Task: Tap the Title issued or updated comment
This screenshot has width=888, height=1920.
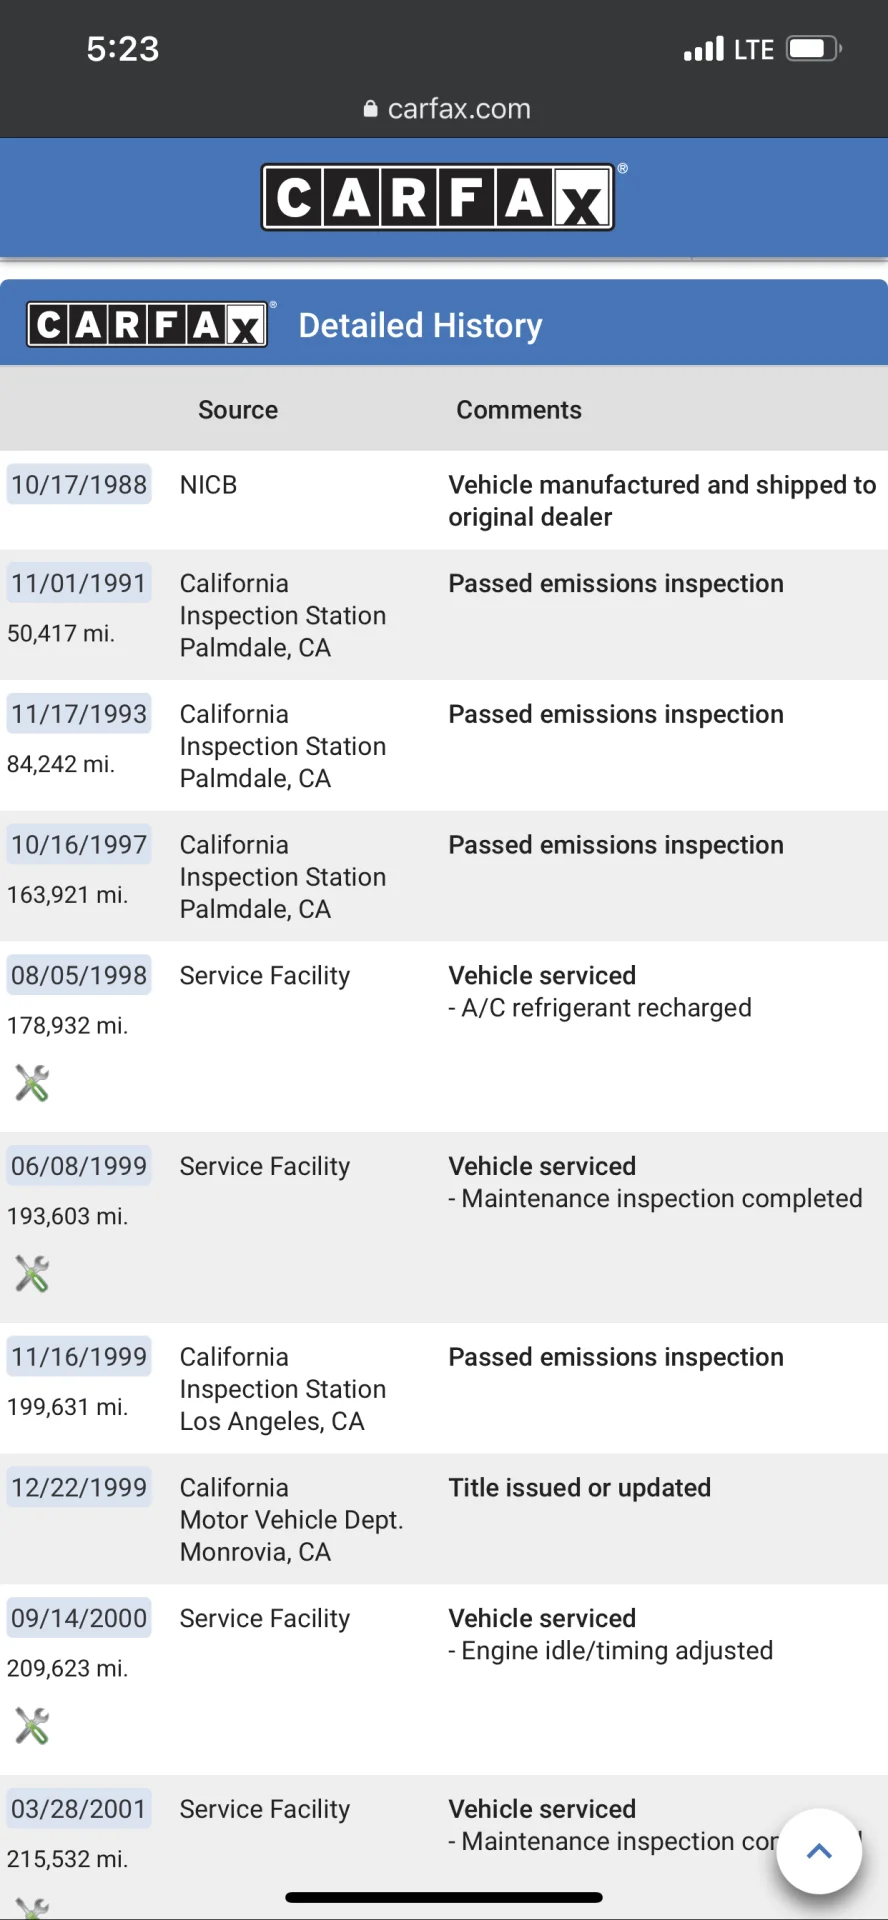Action: tap(579, 1488)
